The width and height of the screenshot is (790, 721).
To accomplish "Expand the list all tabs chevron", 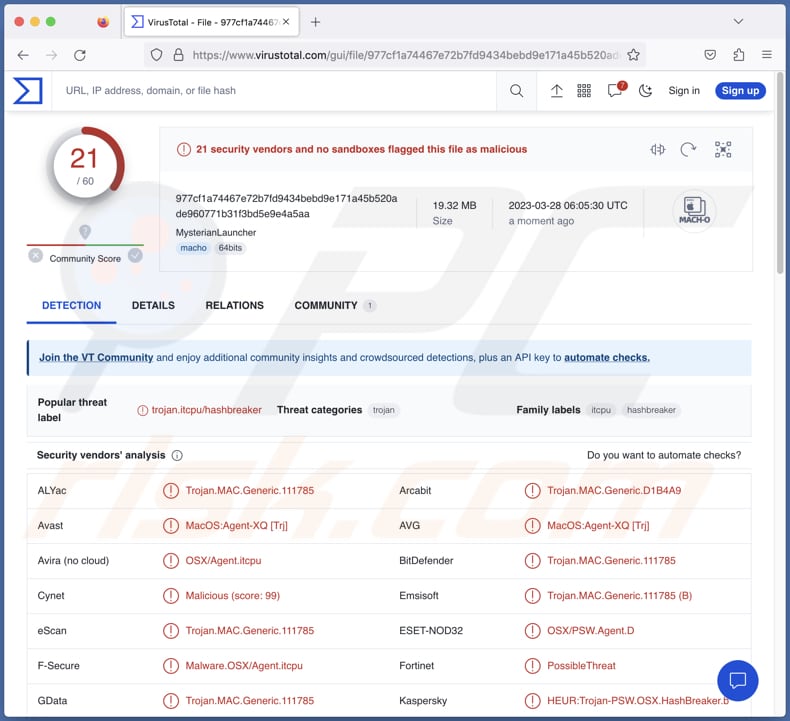I will 738,21.
